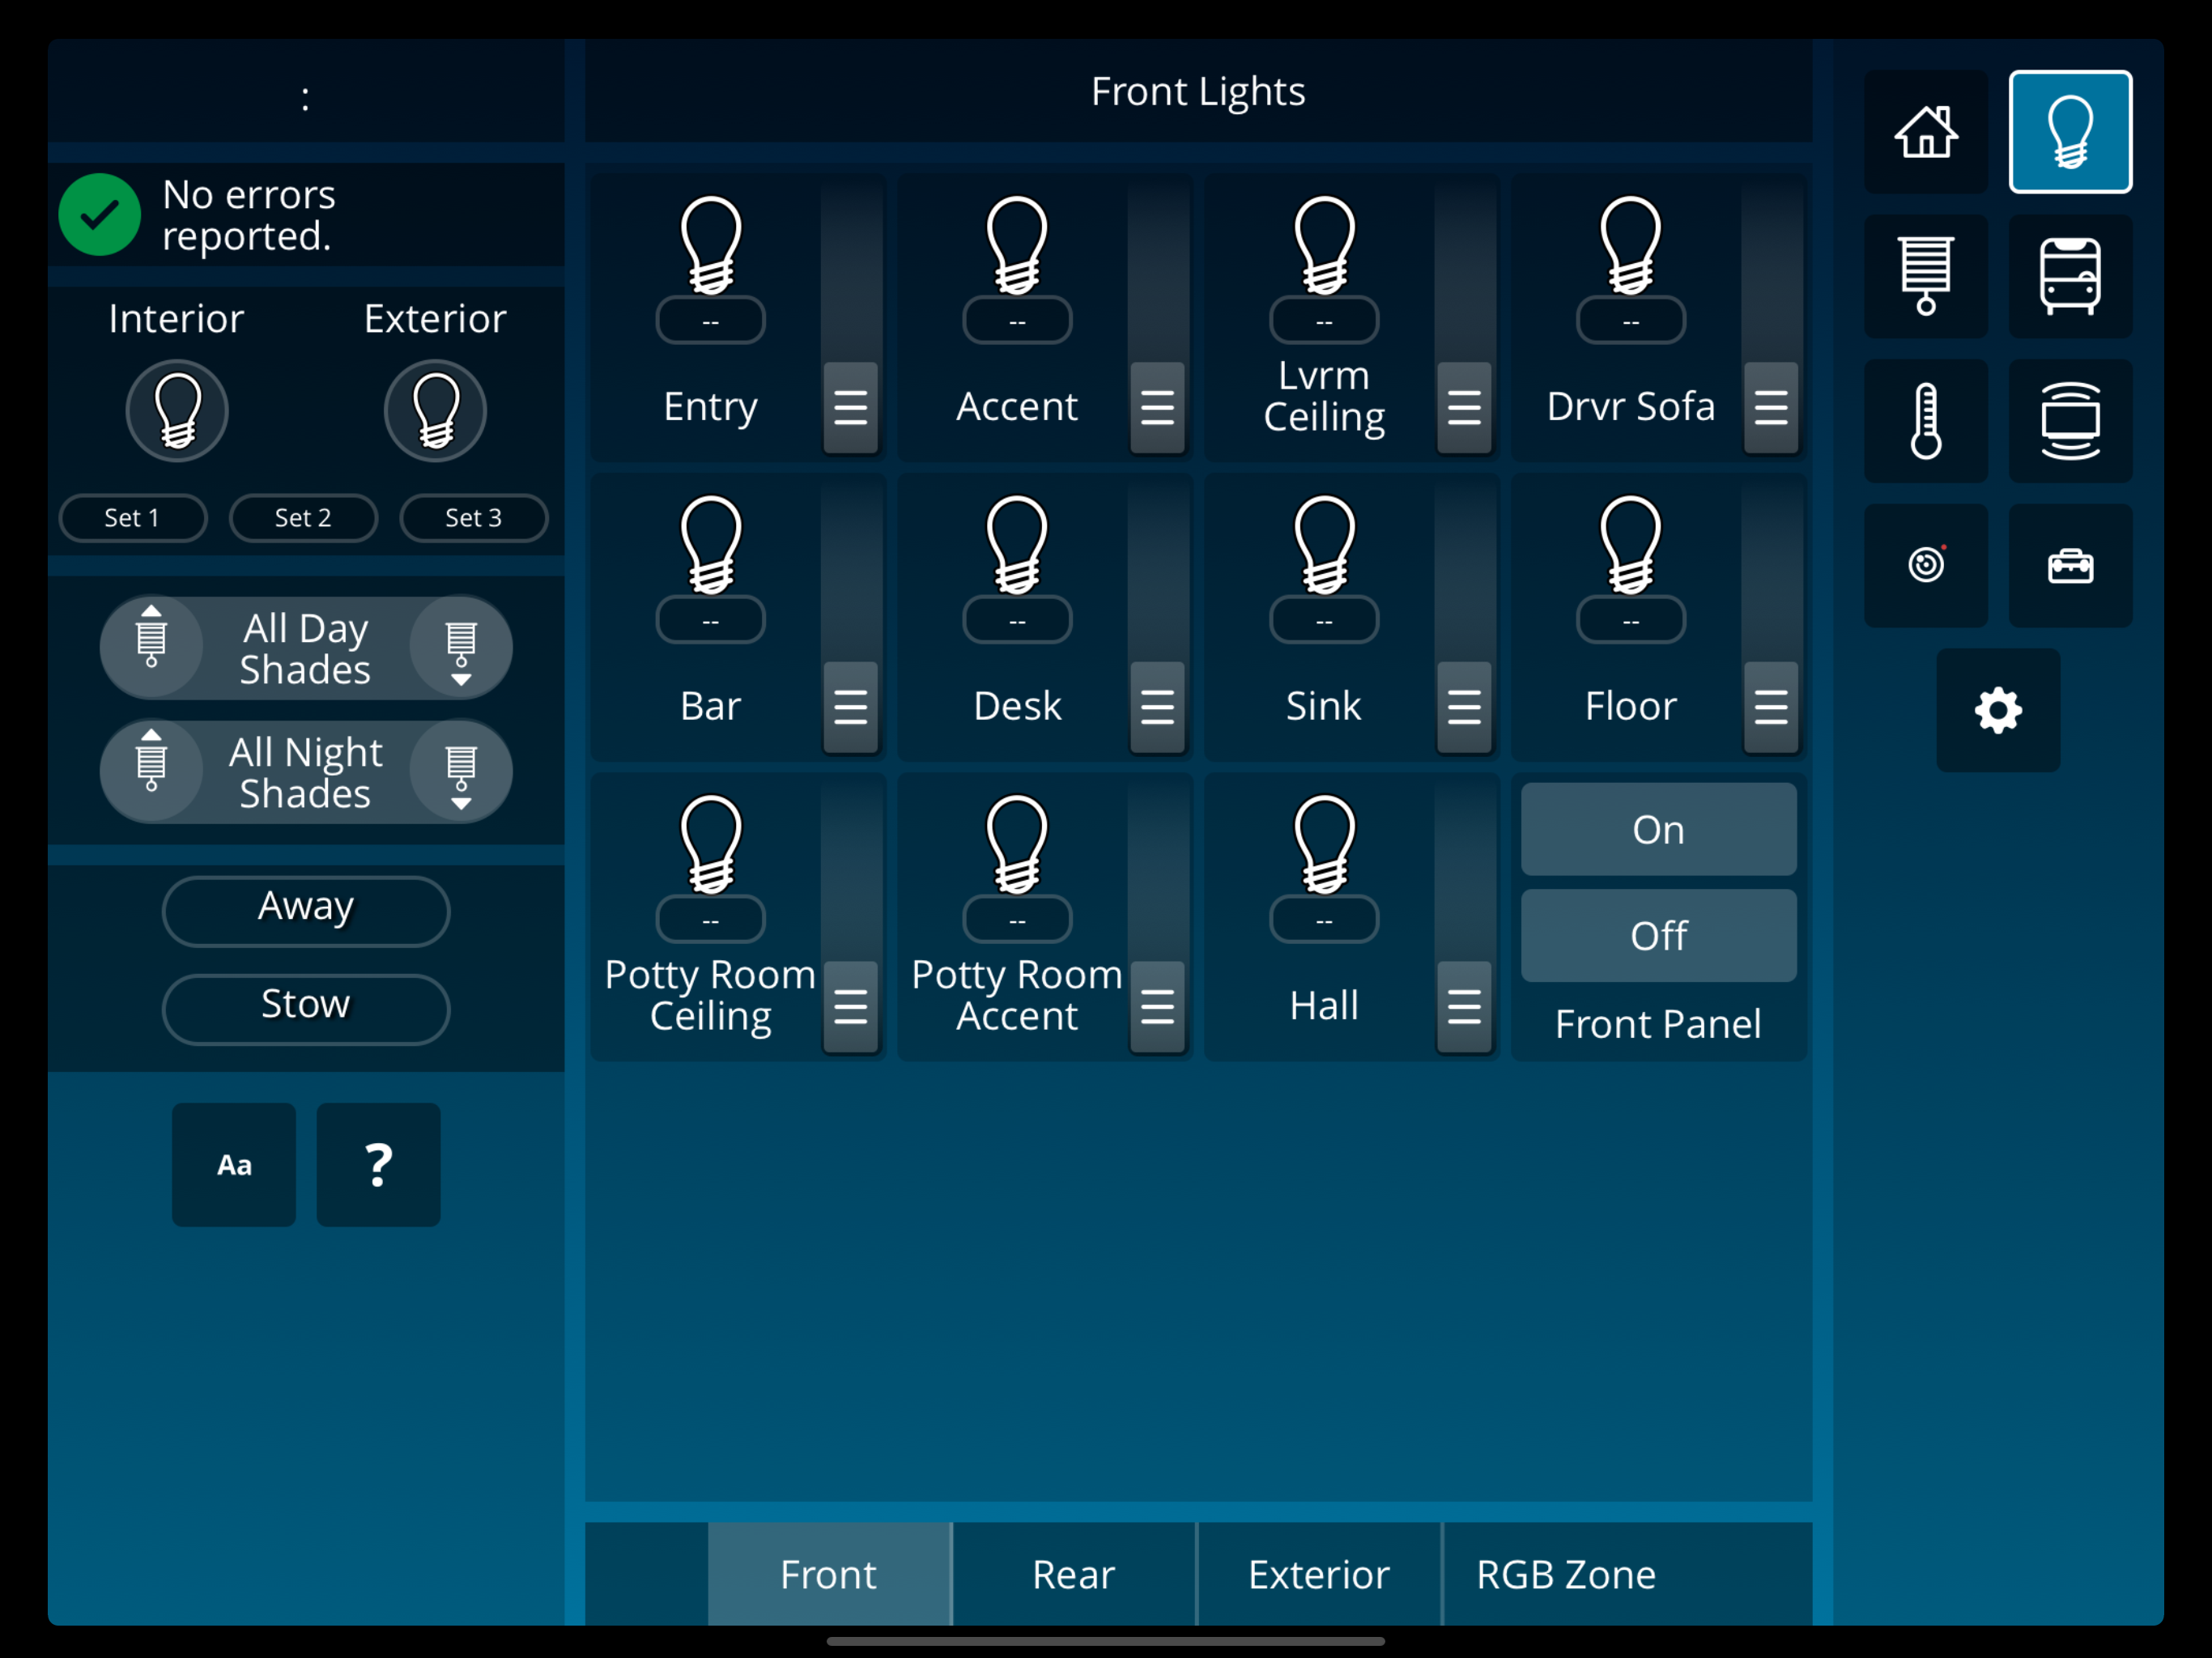The width and height of the screenshot is (2212, 1658).
Task: Click the Floor brightness value field
Action: pos(1631,620)
